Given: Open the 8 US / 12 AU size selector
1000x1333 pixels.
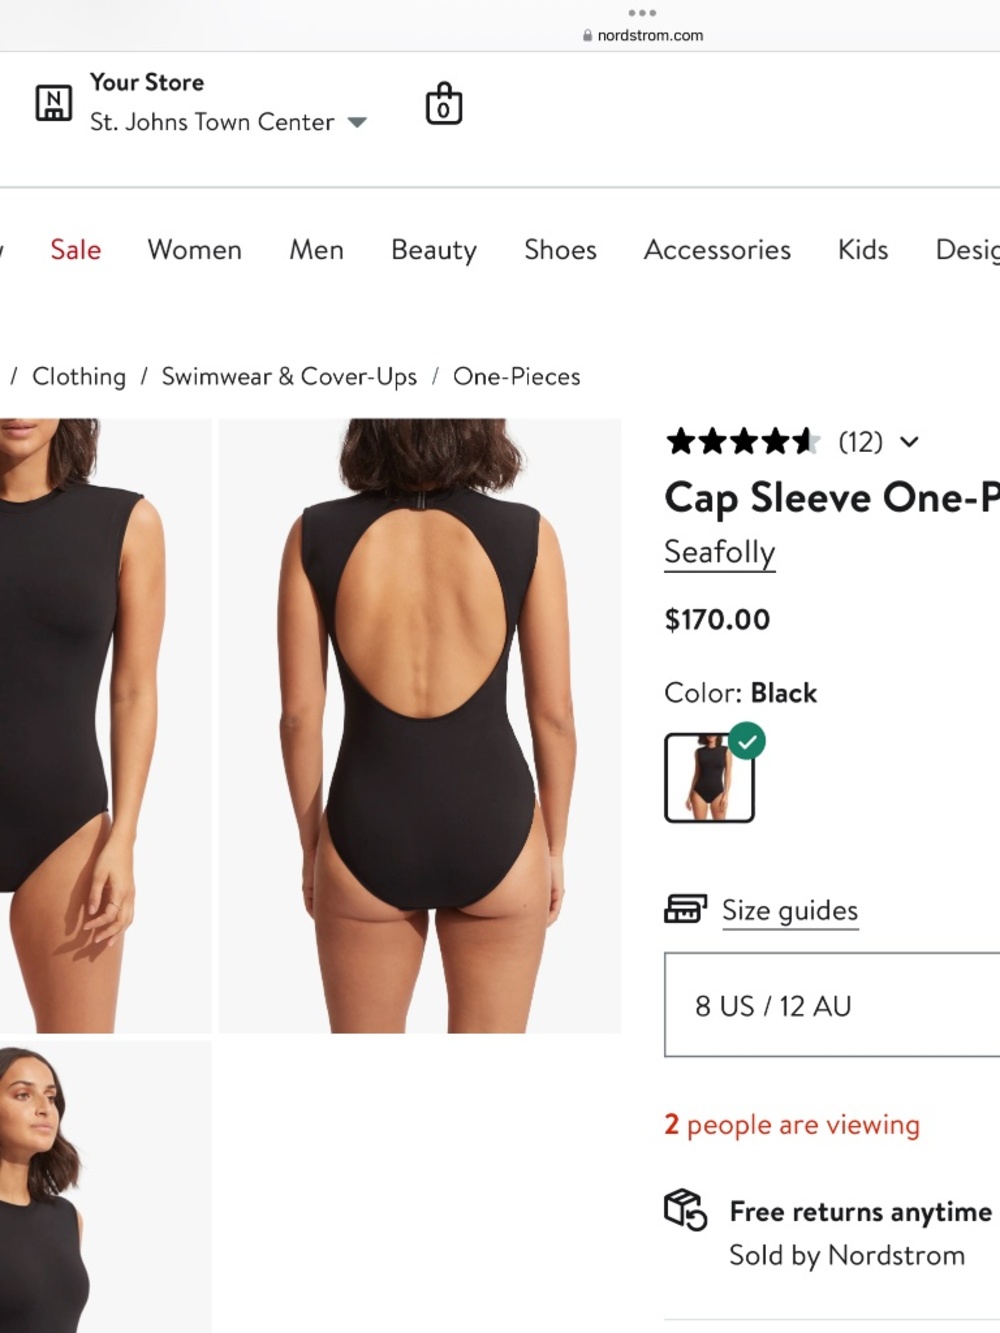Looking at the screenshot, I should (x=830, y=1006).
